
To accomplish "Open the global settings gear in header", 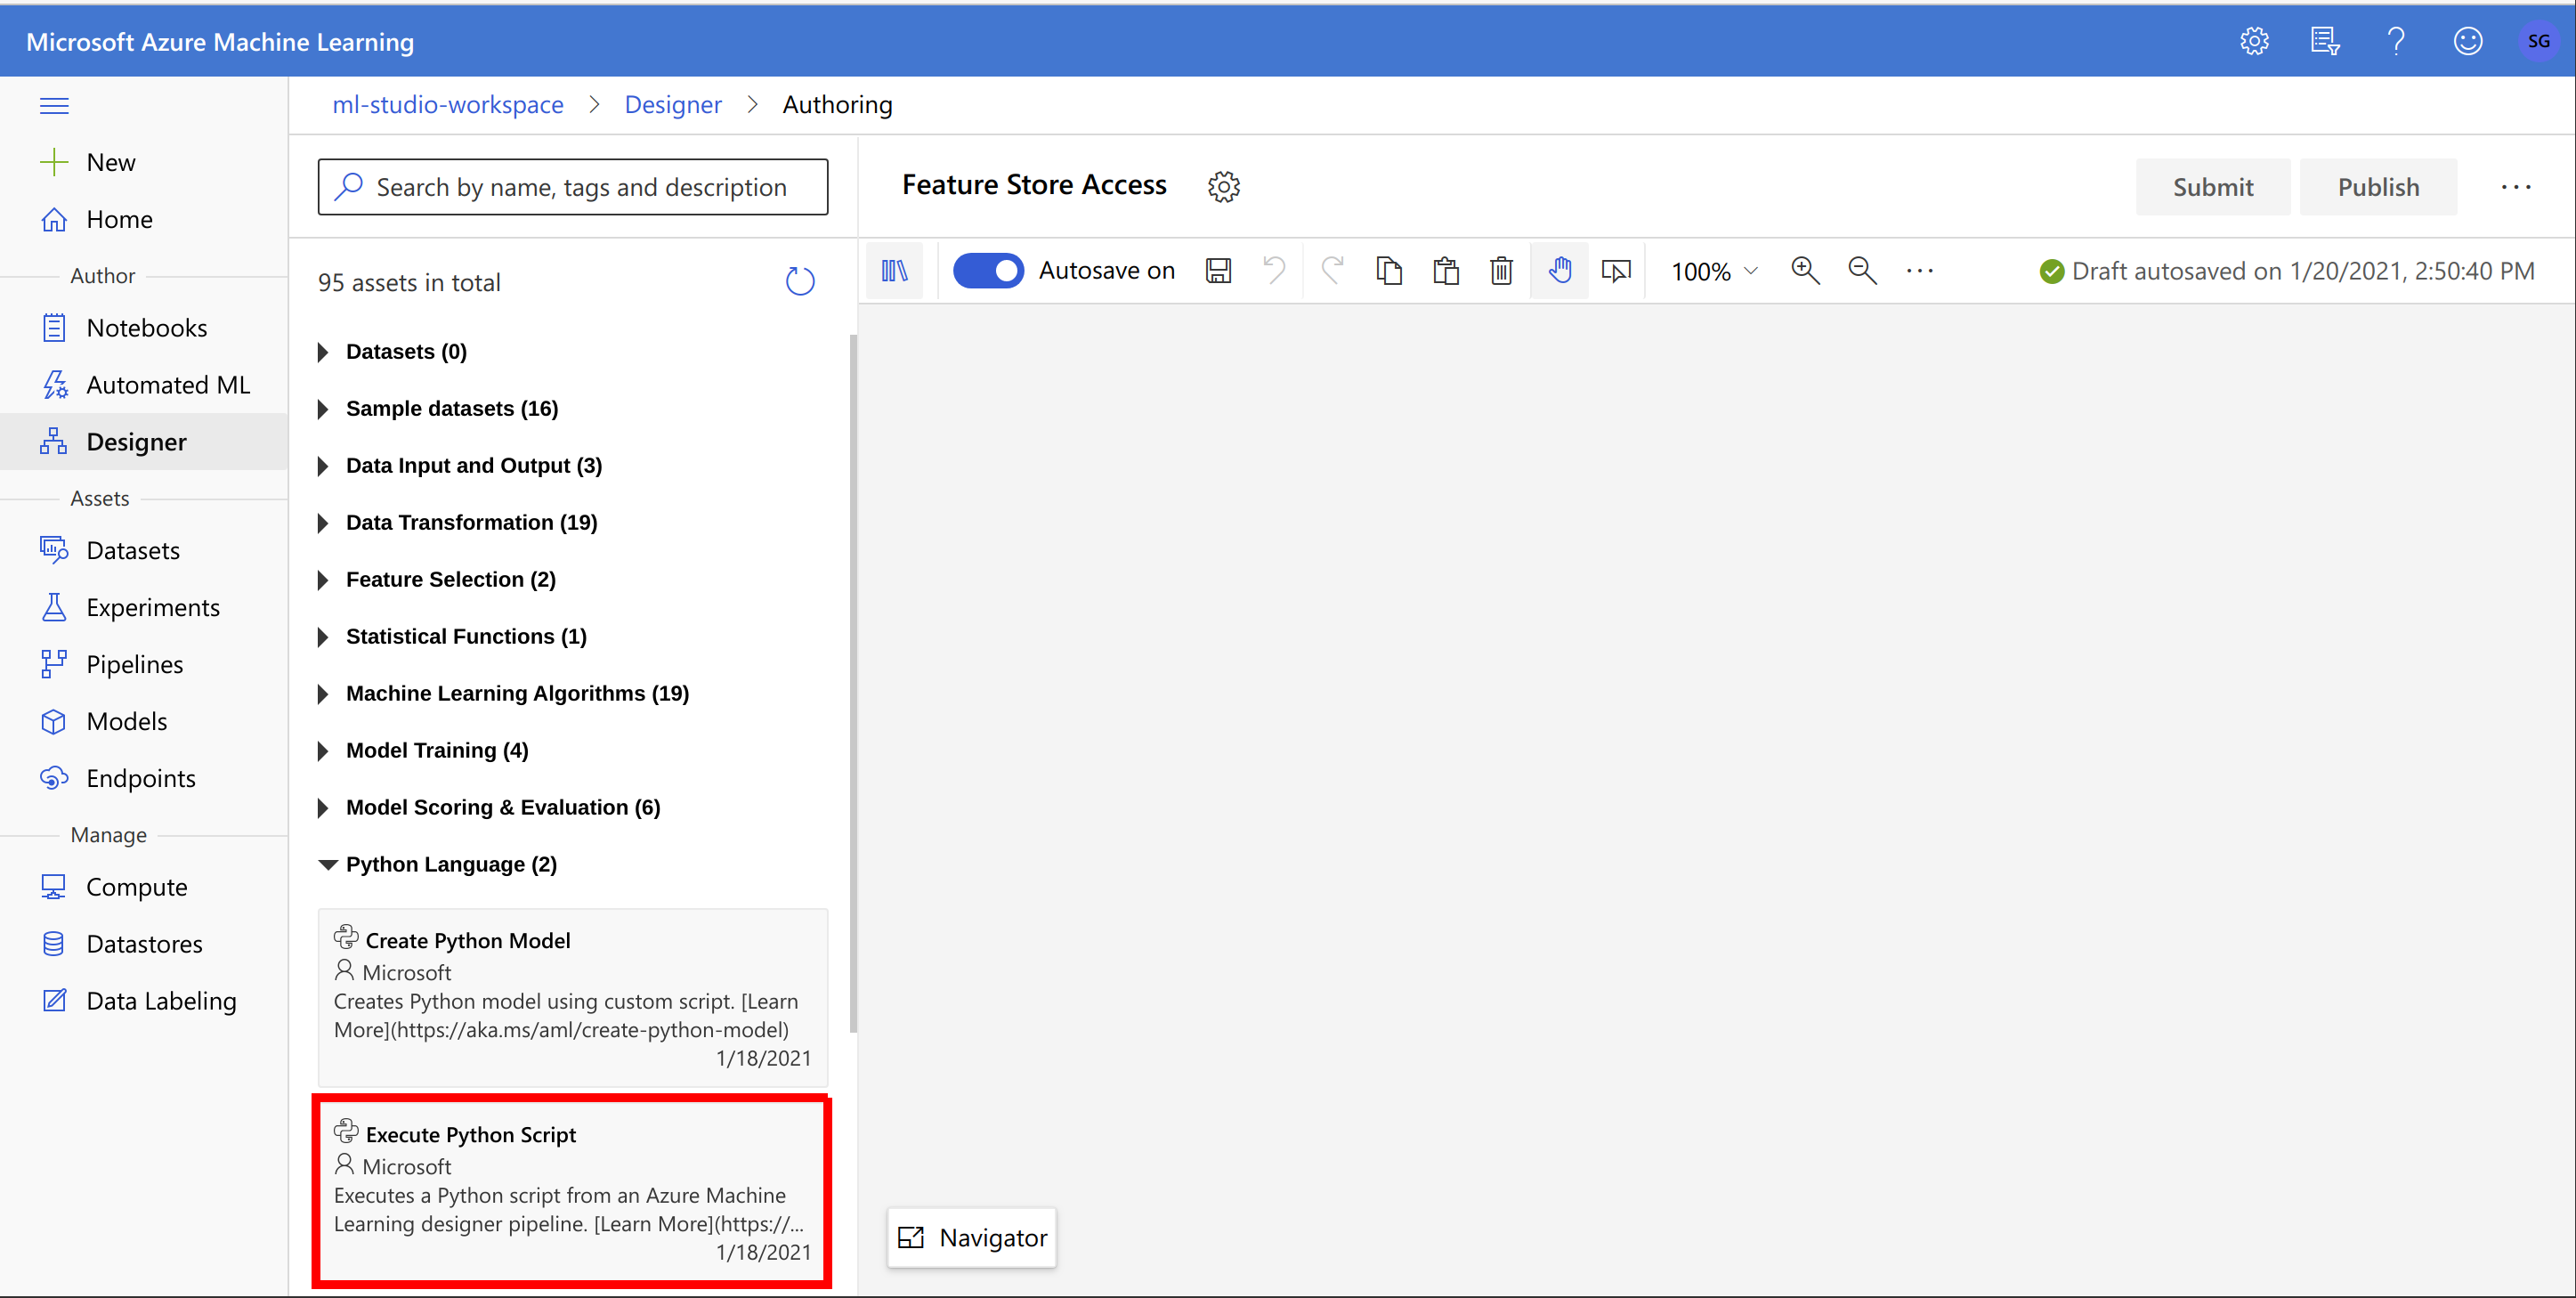I will click(2254, 41).
